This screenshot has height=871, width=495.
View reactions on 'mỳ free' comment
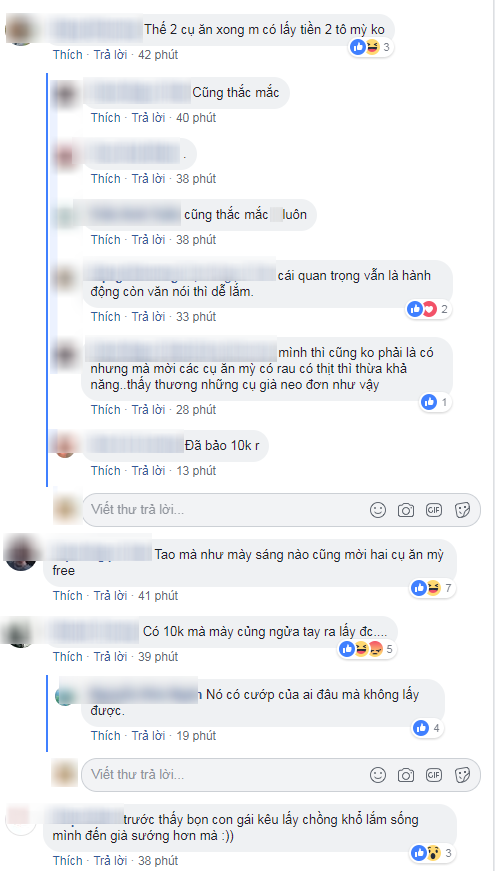[x=433, y=588]
